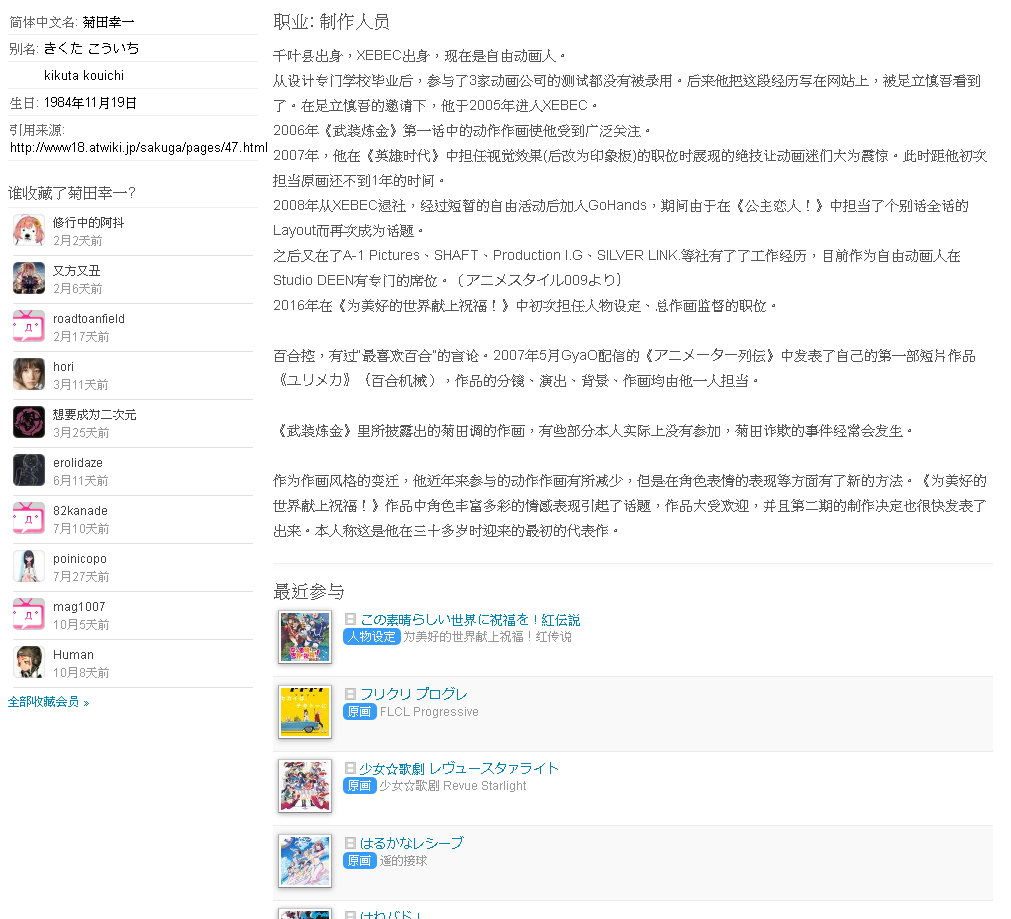Click poinicopo's avatar image

[29, 566]
